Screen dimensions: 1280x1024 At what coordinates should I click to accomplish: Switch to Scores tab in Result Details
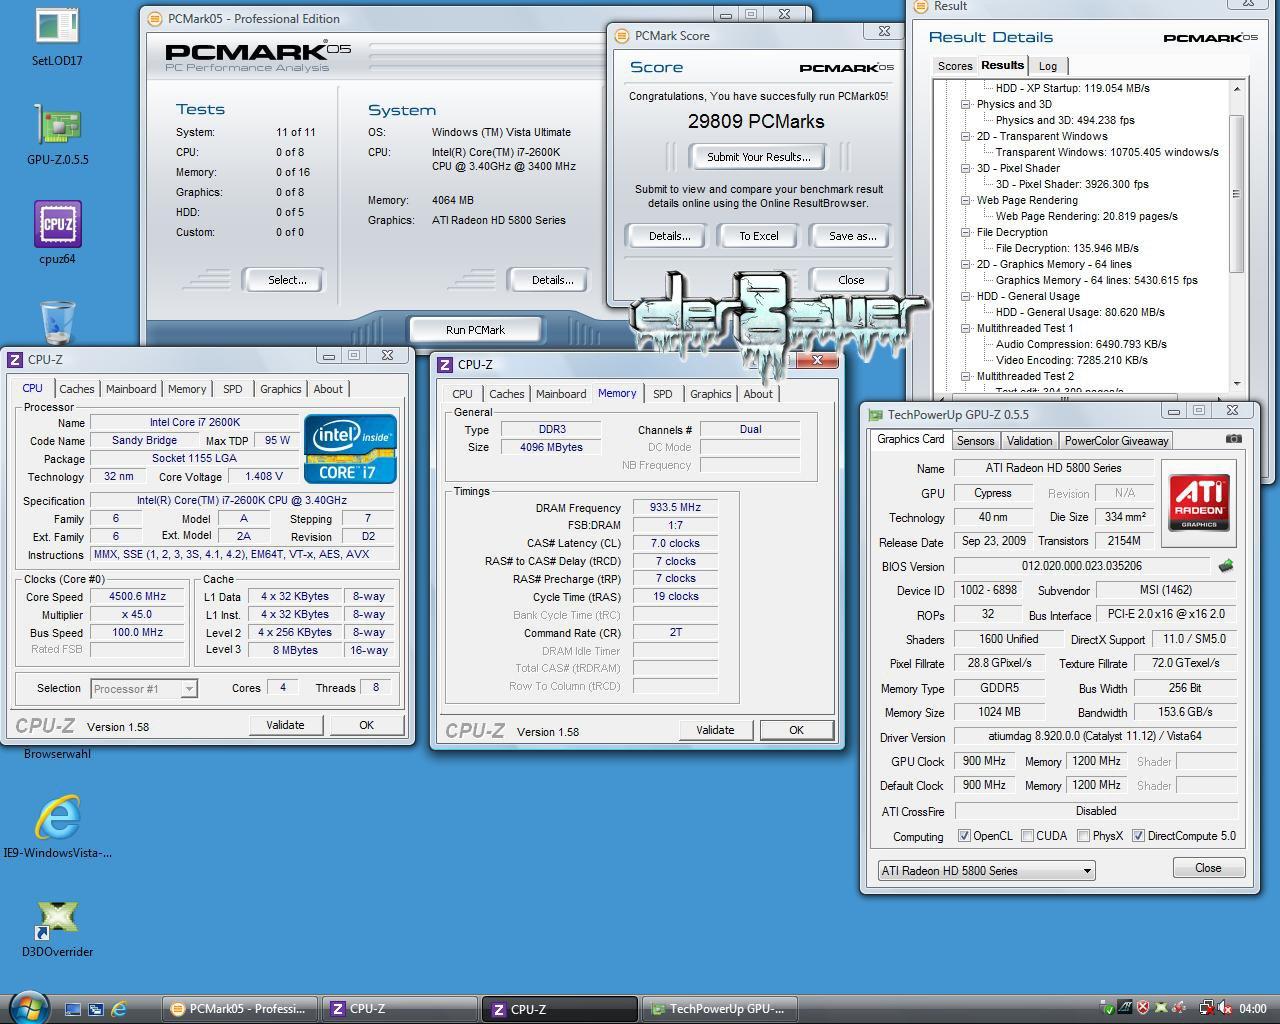[954, 66]
